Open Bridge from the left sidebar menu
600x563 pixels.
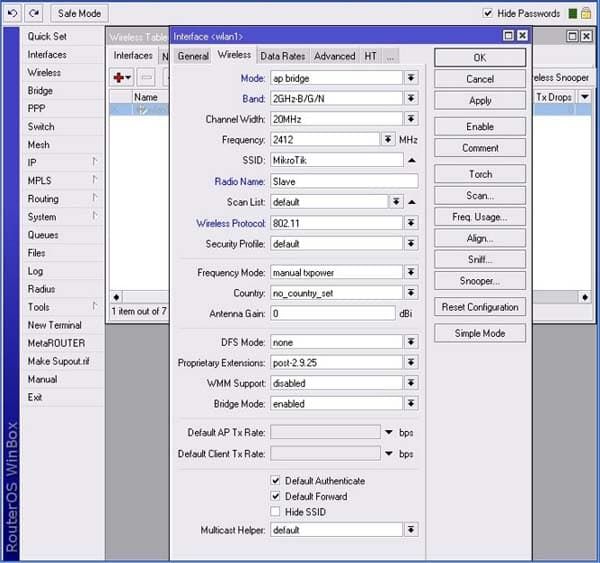[x=40, y=91]
